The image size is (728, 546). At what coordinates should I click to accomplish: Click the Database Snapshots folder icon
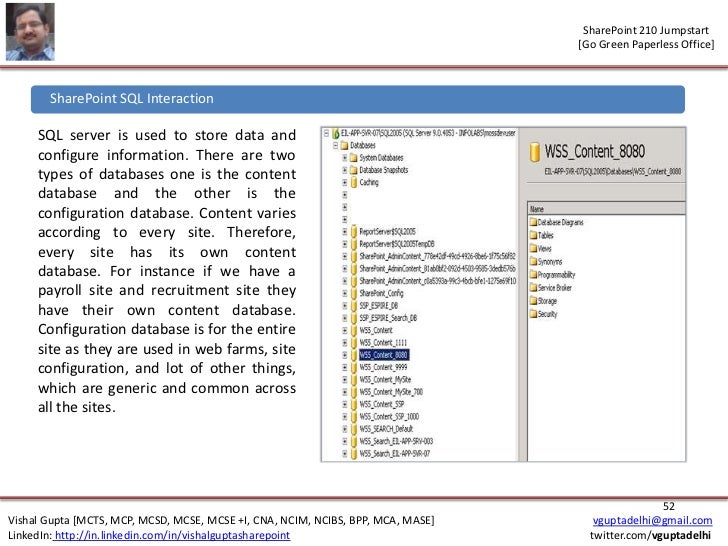point(354,170)
